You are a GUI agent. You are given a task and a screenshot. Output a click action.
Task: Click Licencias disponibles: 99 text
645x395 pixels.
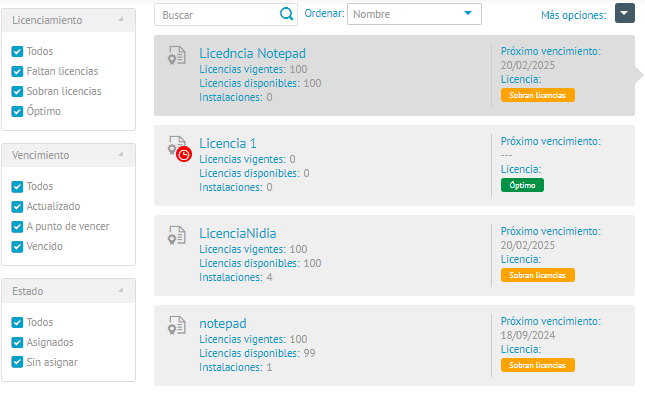(257, 353)
